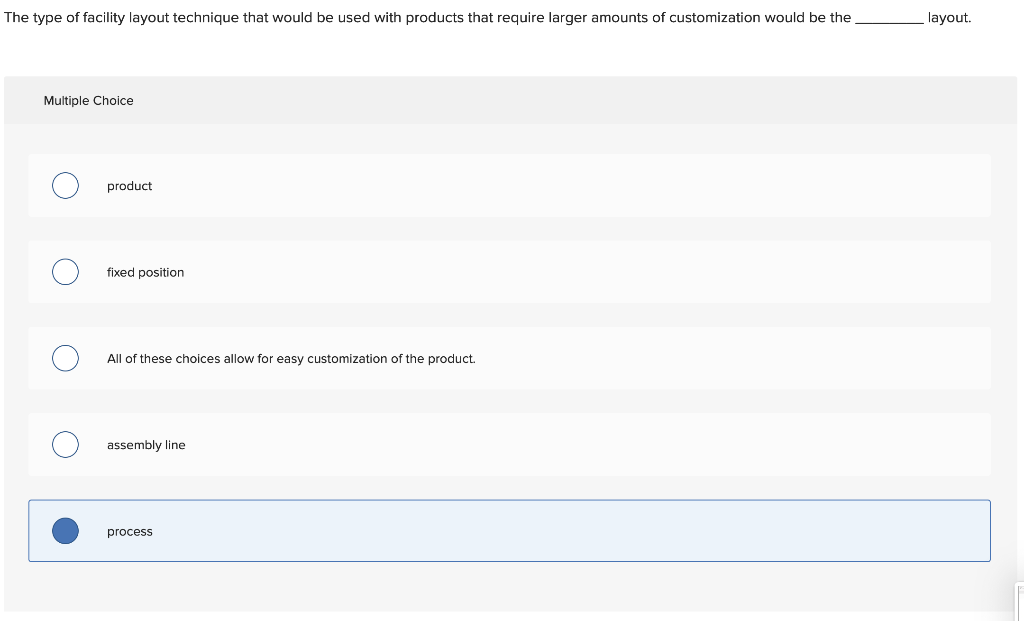This screenshot has width=1024, height=621.
Task: Select the product radio button
Action: click(65, 185)
